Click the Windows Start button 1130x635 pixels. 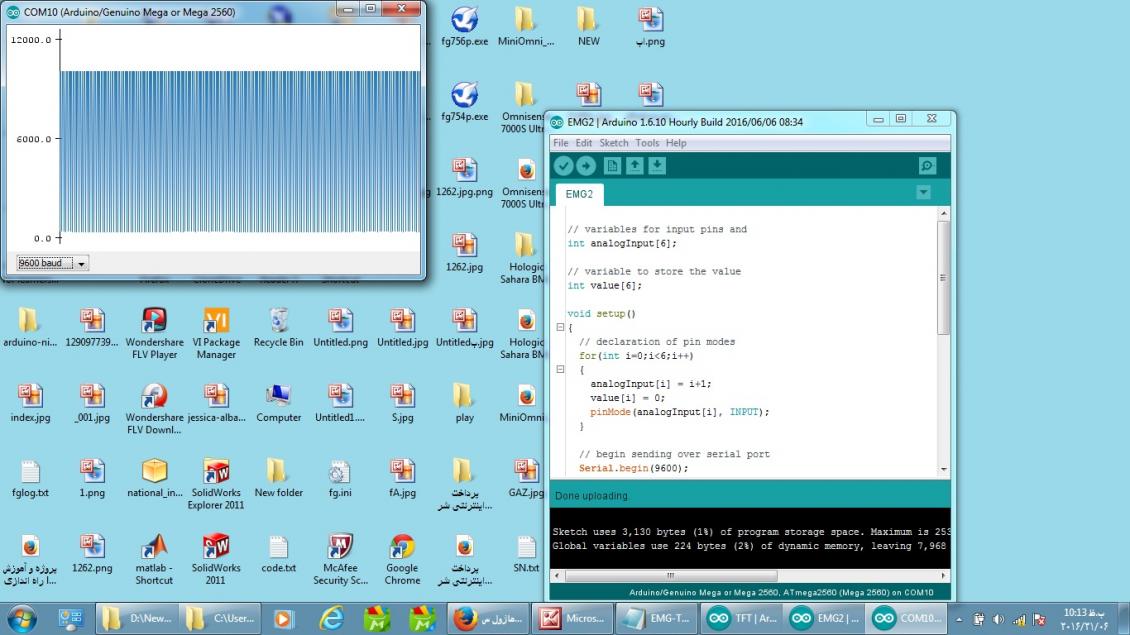click(x=22, y=619)
